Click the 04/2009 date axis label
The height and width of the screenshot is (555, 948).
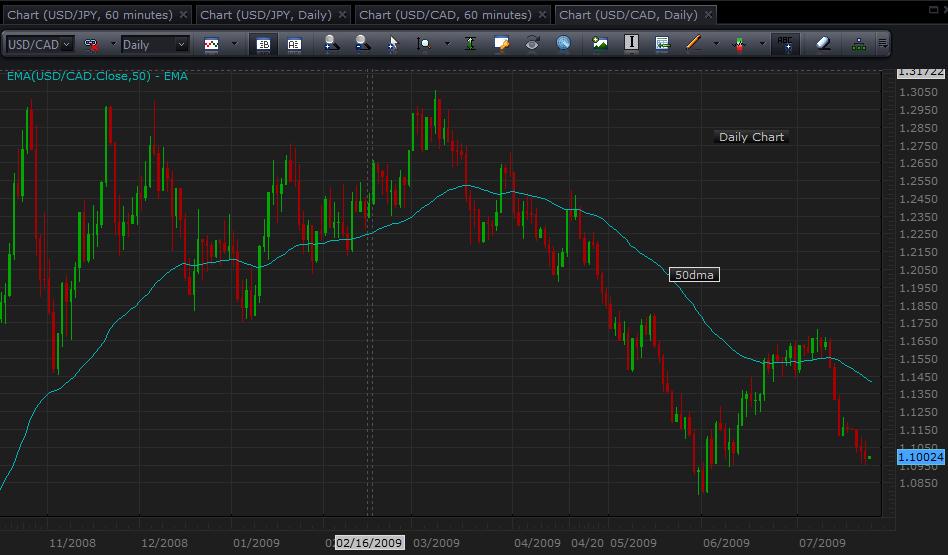click(x=537, y=543)
